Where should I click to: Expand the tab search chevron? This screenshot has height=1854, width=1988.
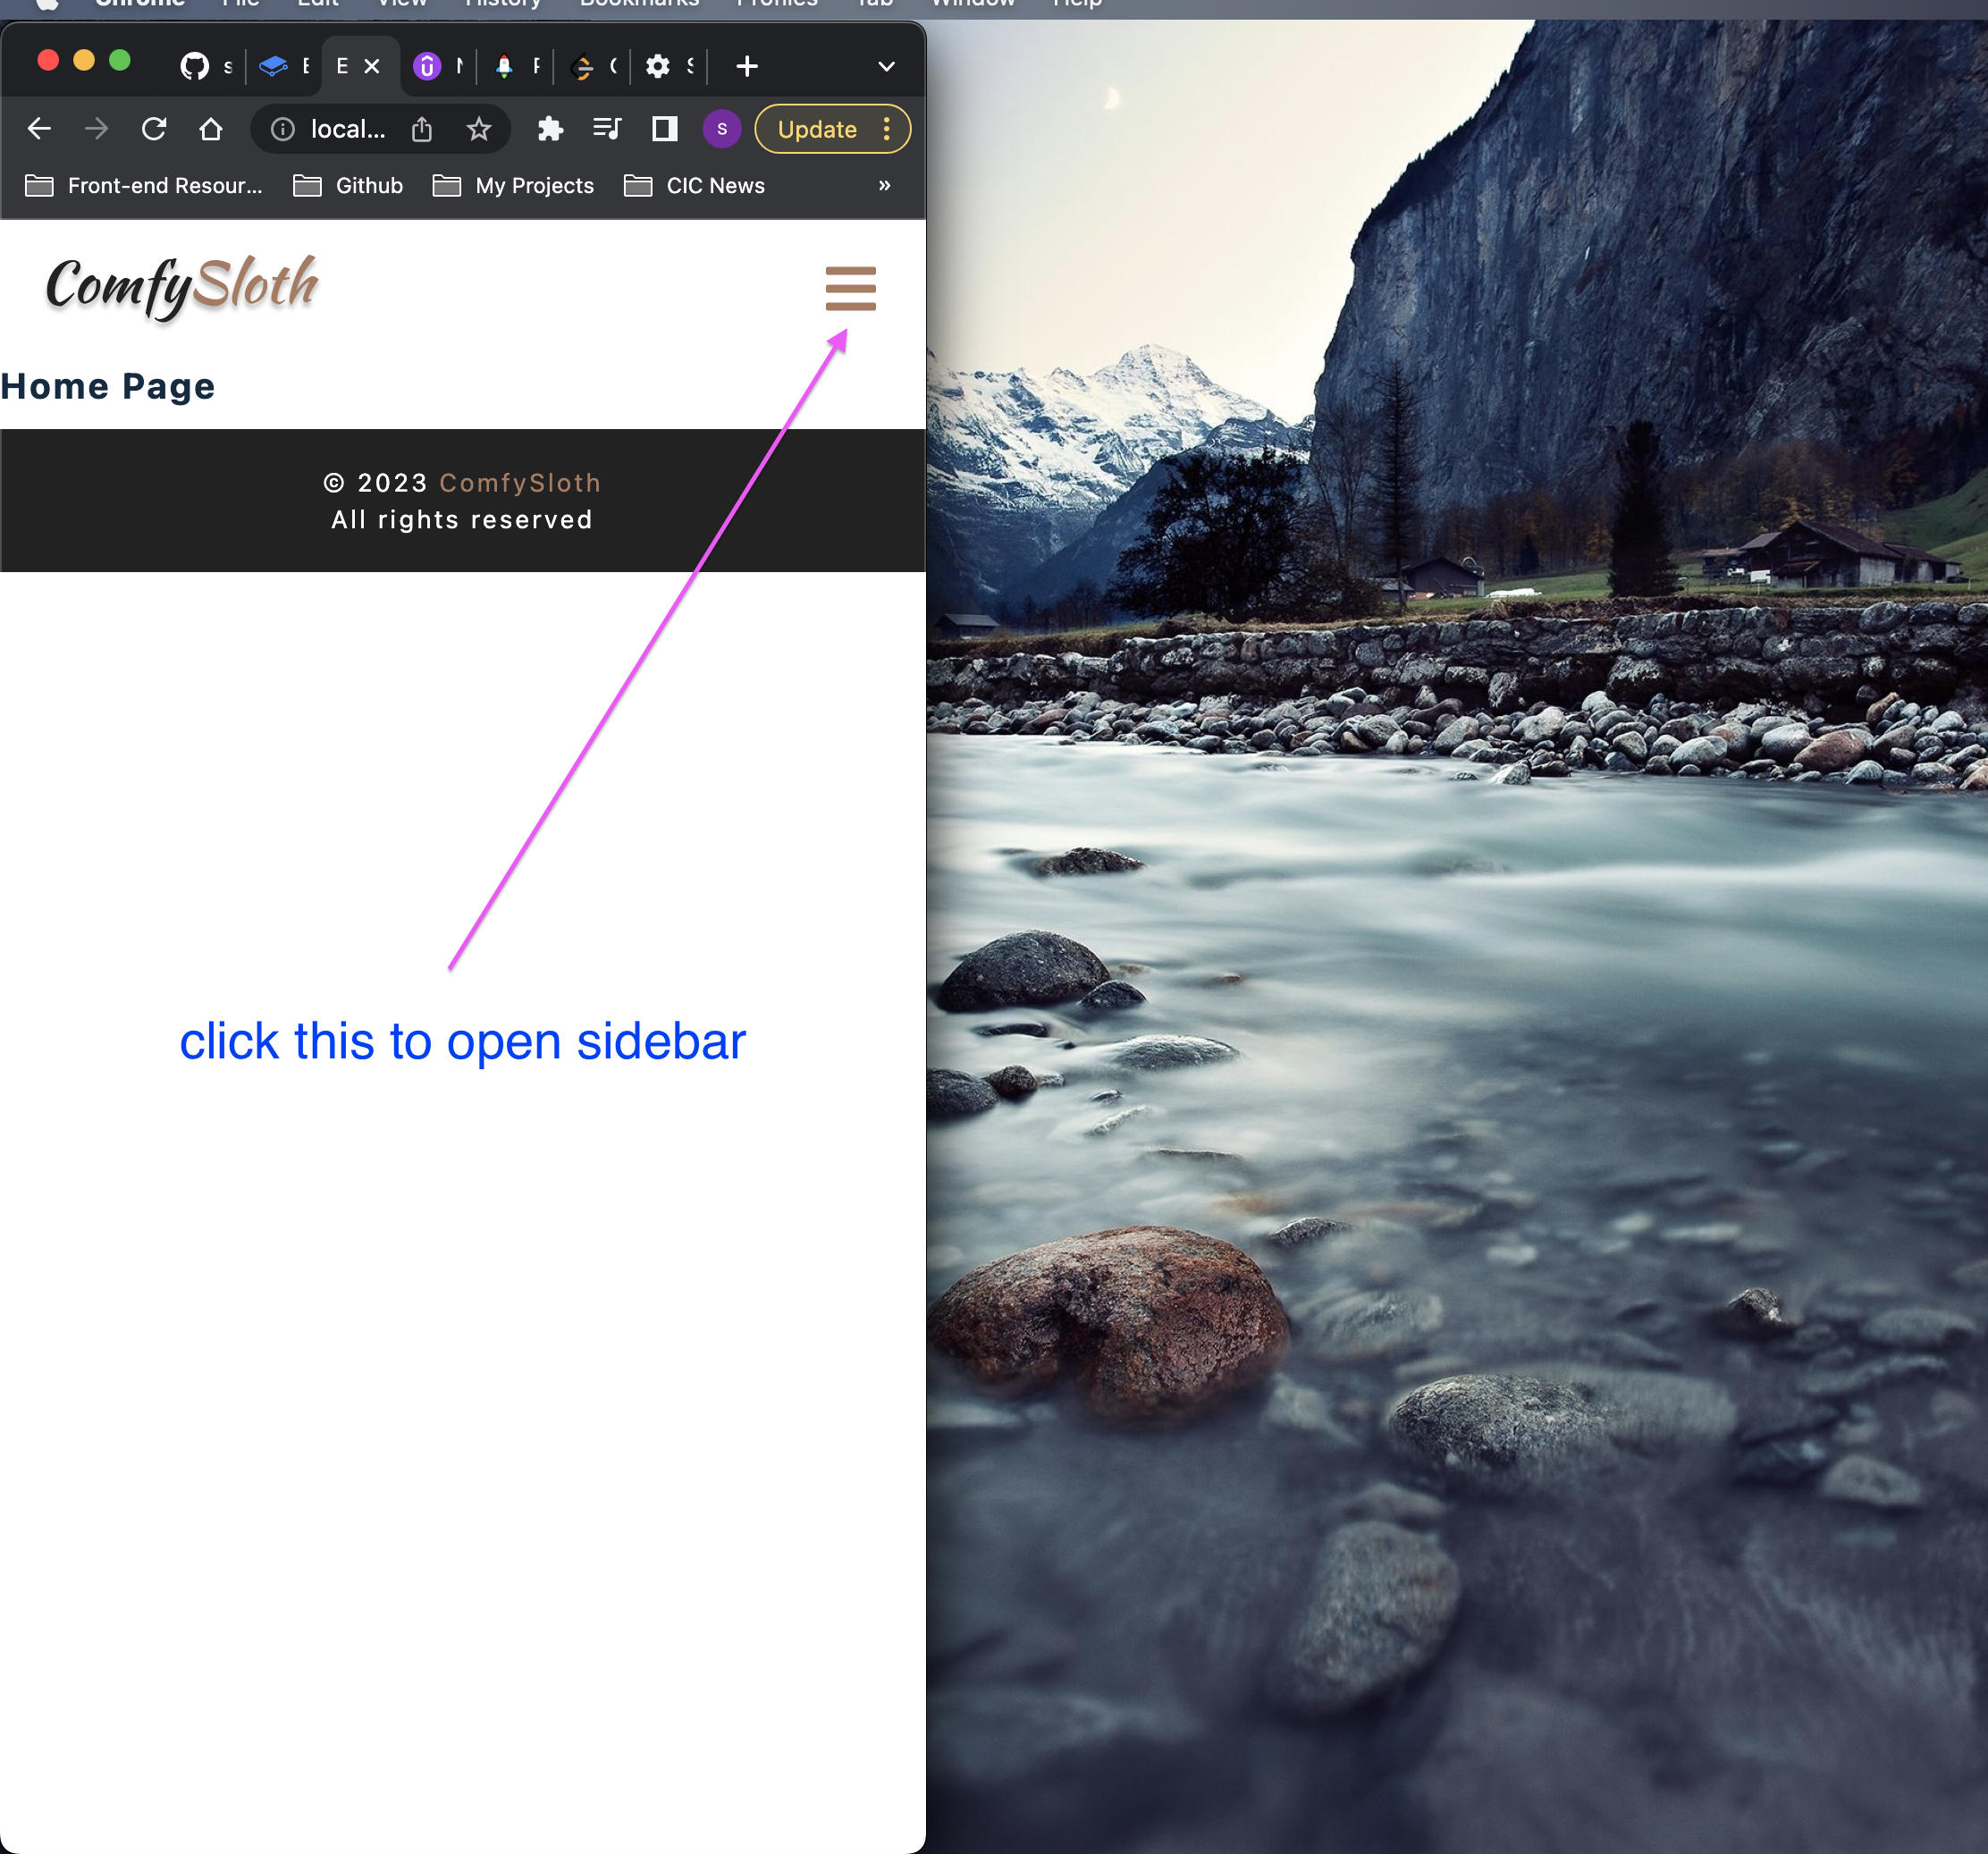[x=886, y=66]
